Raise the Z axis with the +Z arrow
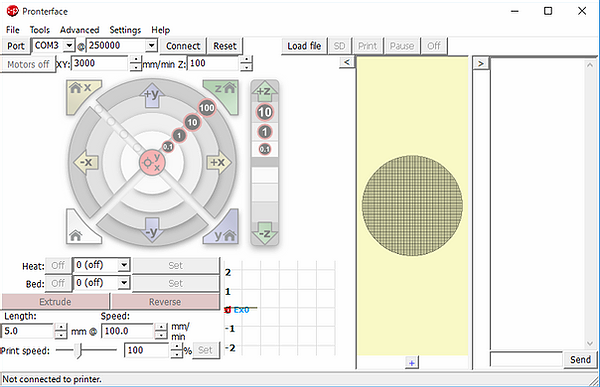 [x=264, y=90]
